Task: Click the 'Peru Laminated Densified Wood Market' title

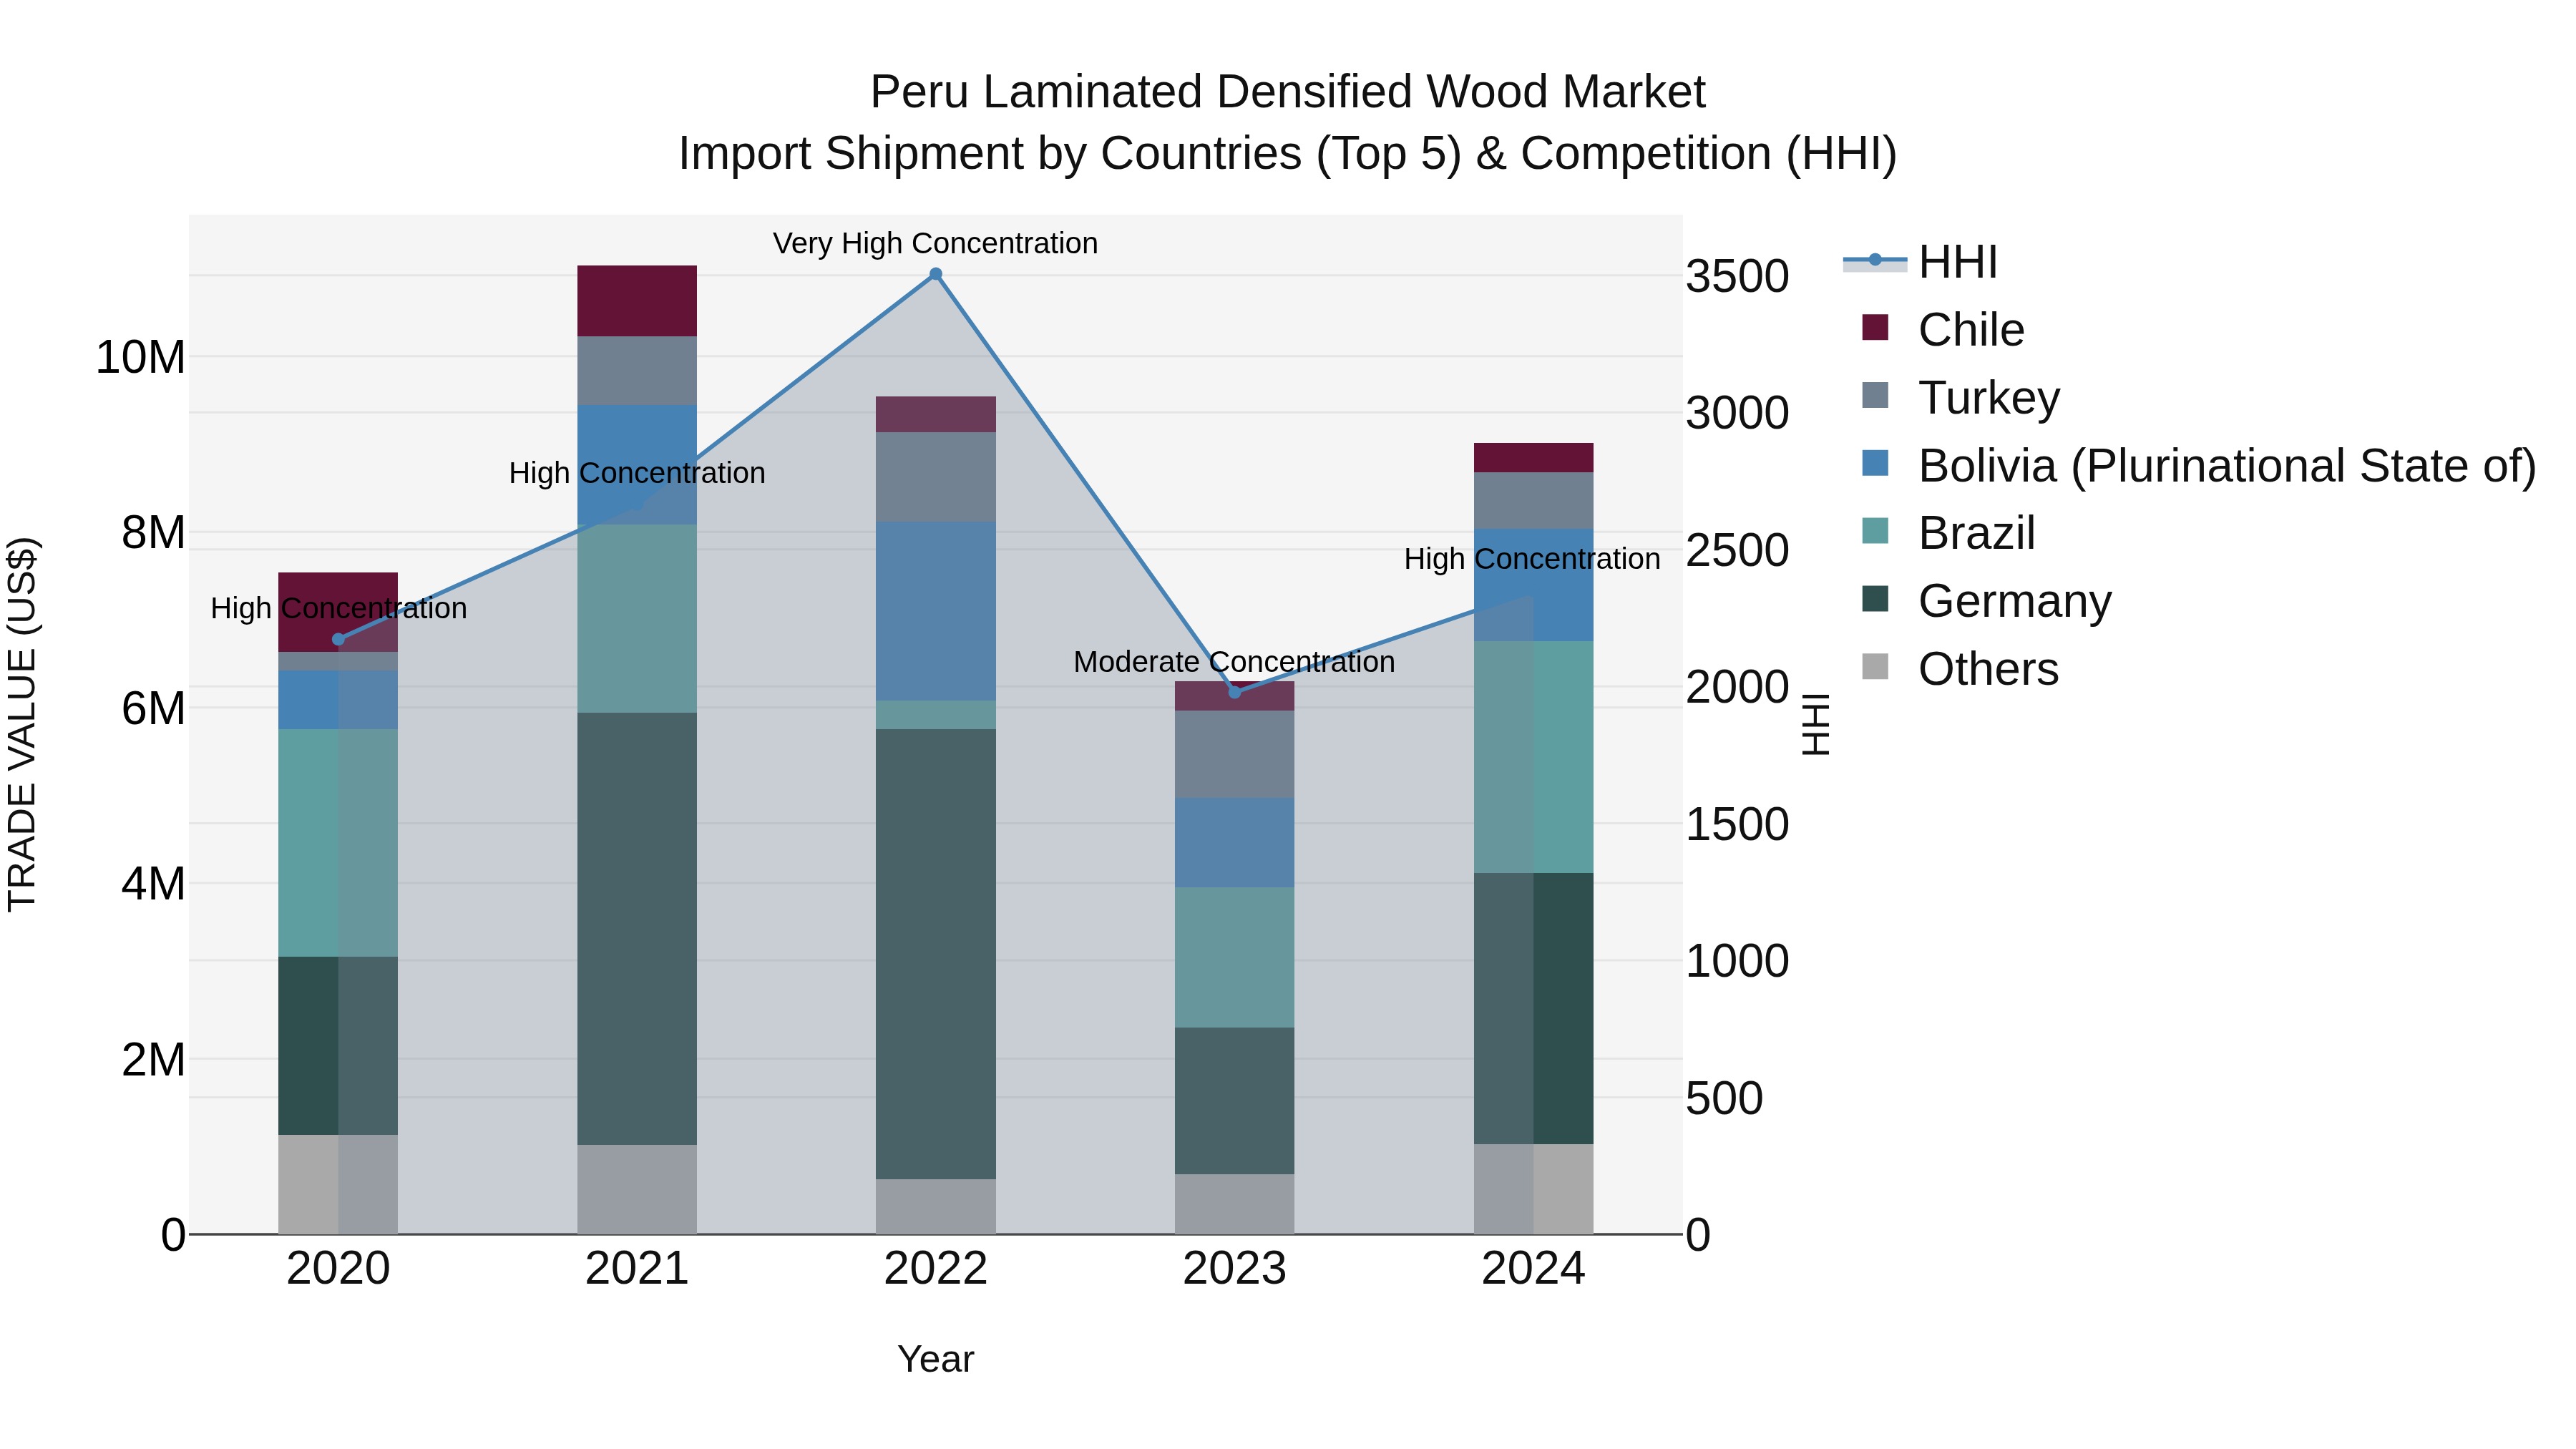Action: [x=1287, y=92]
